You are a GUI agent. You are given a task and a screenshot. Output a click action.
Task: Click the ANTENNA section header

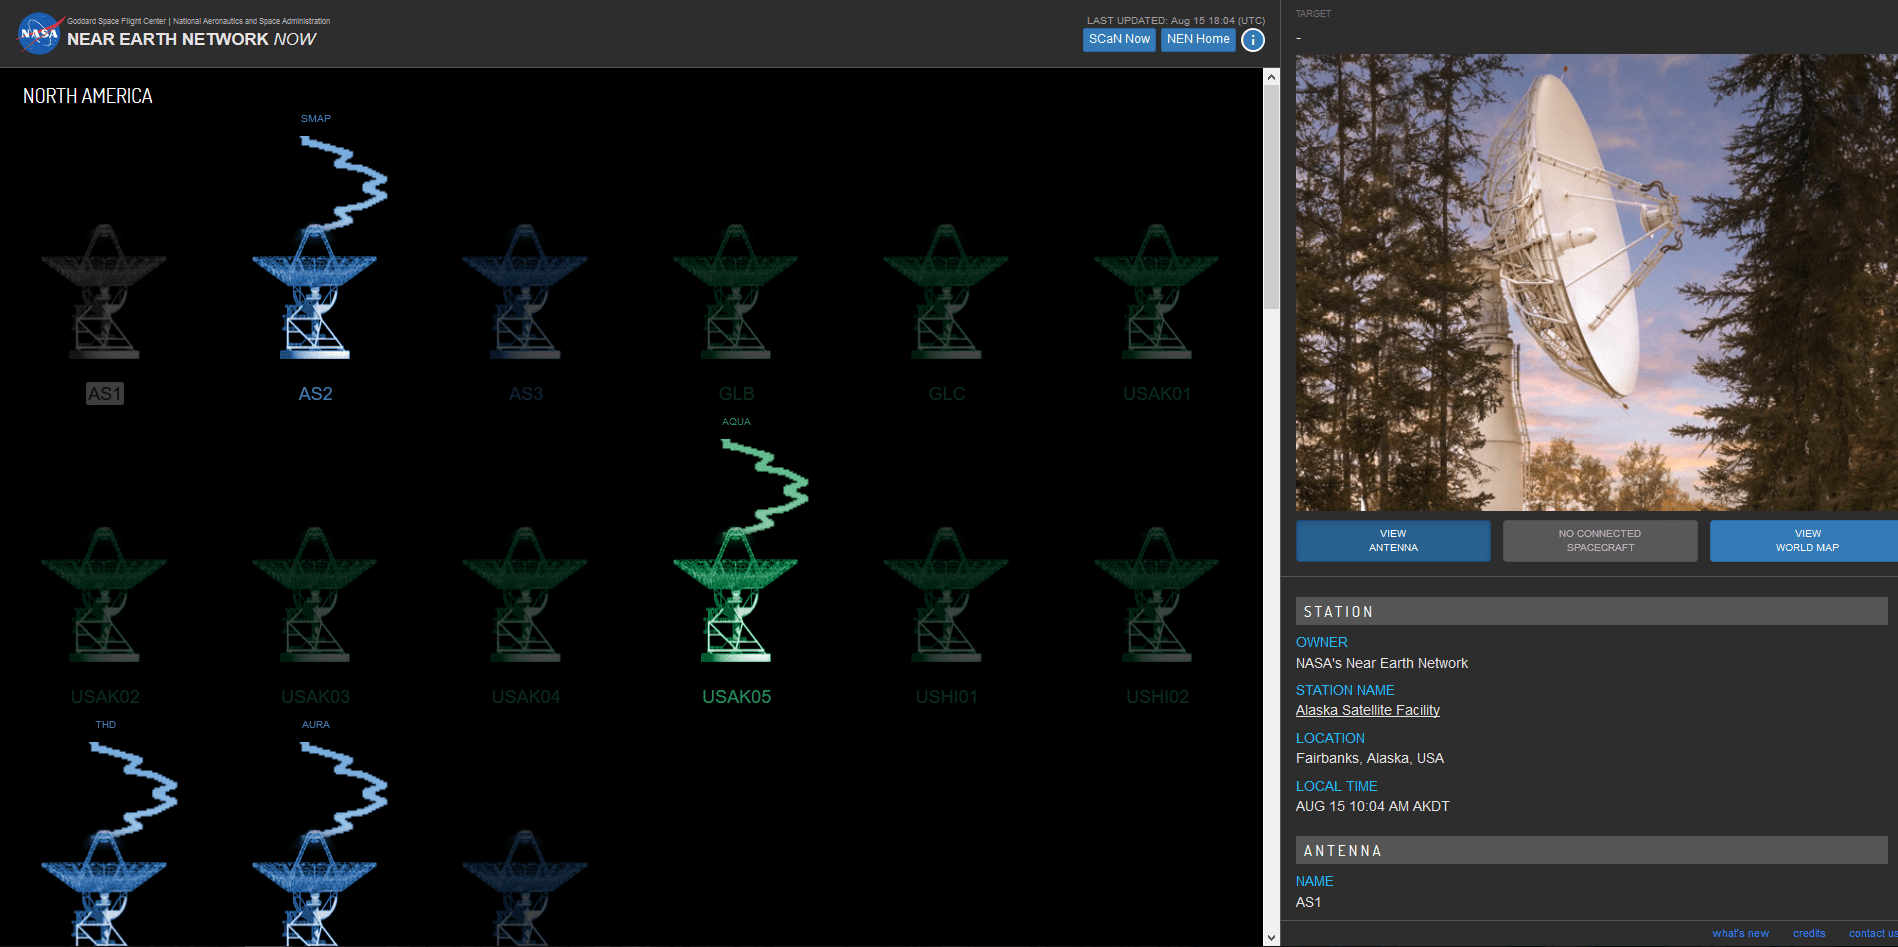pyautogui.click(x=1591, y=851)
